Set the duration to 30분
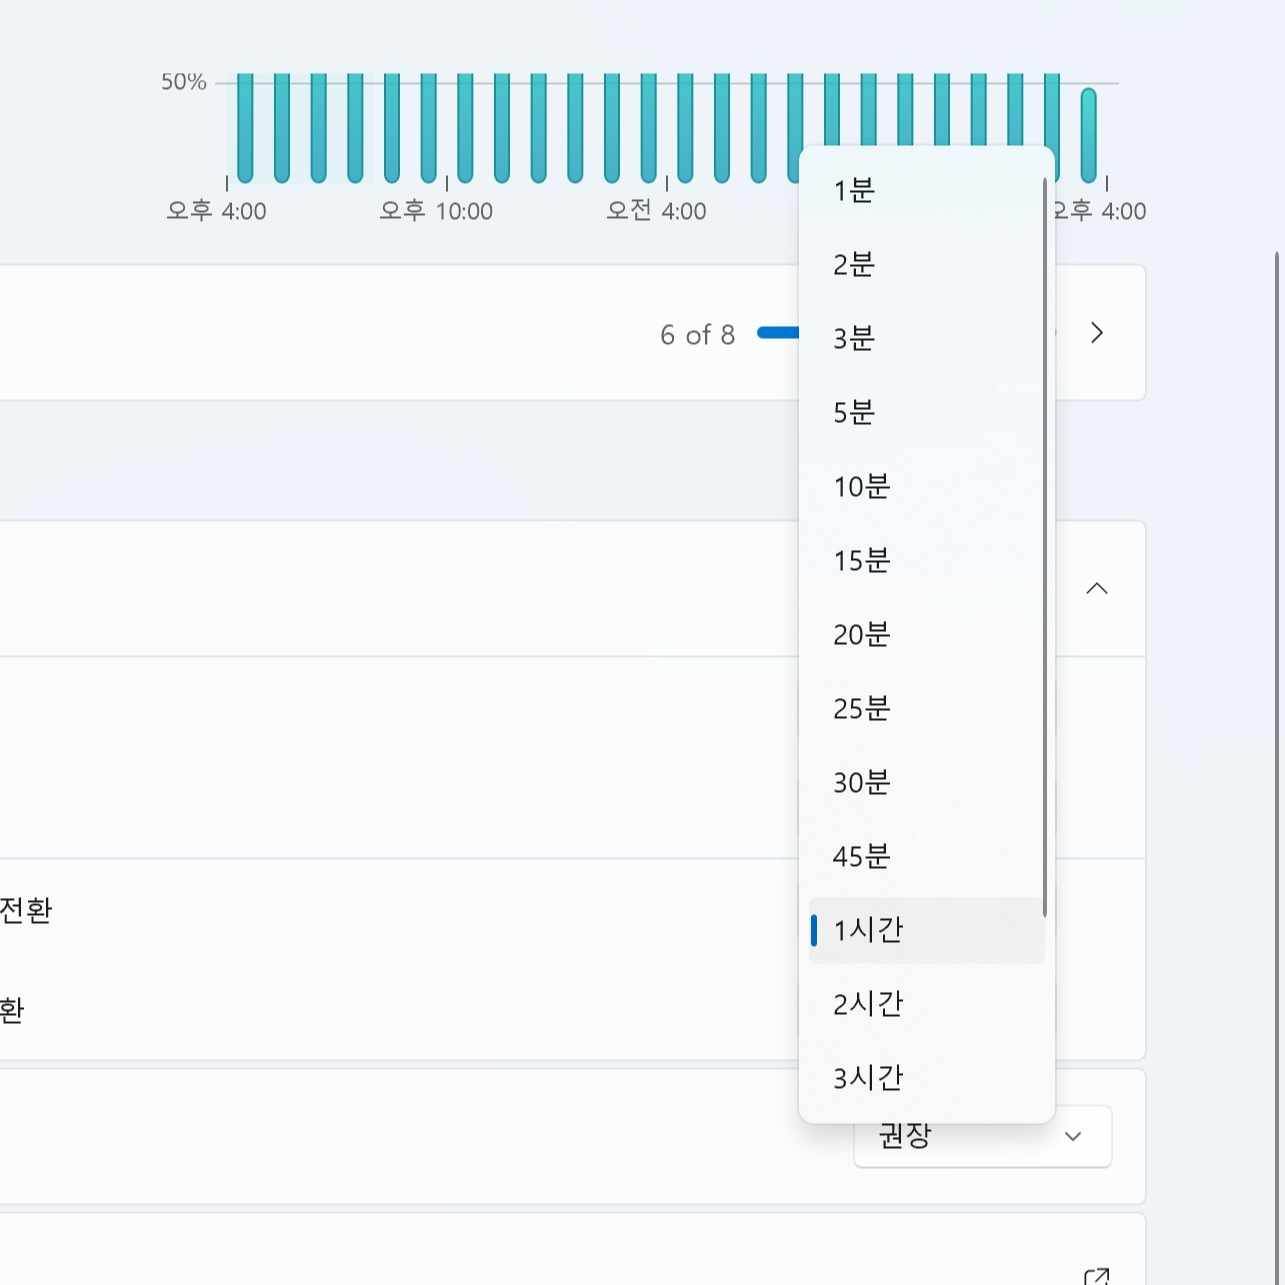This screenshot has height=1285, width=1285. pyautogui.click(x=927, y=783)
